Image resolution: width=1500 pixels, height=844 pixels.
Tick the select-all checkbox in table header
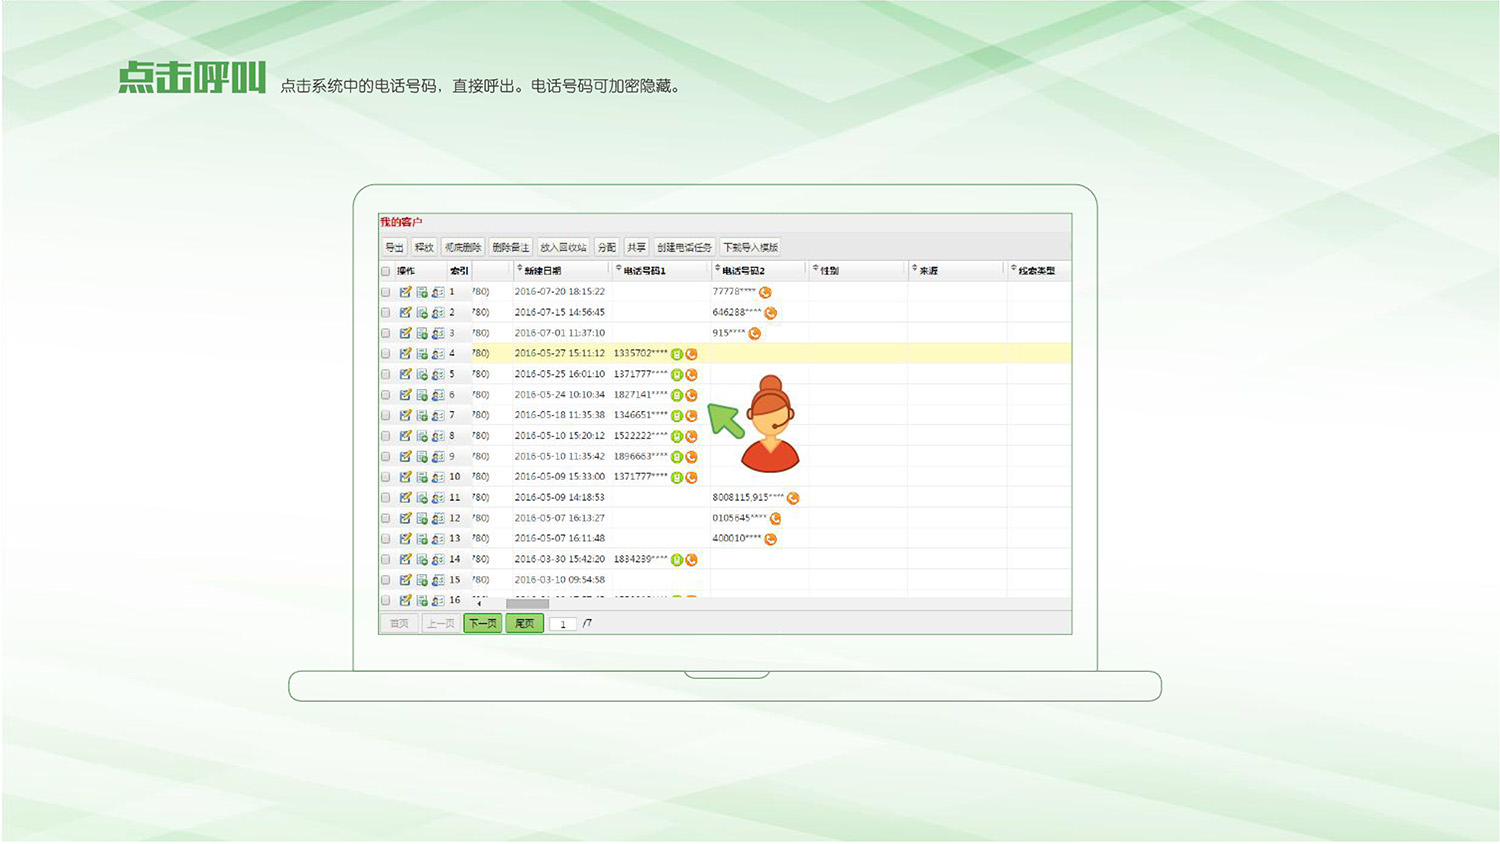(x=386, y=271)
